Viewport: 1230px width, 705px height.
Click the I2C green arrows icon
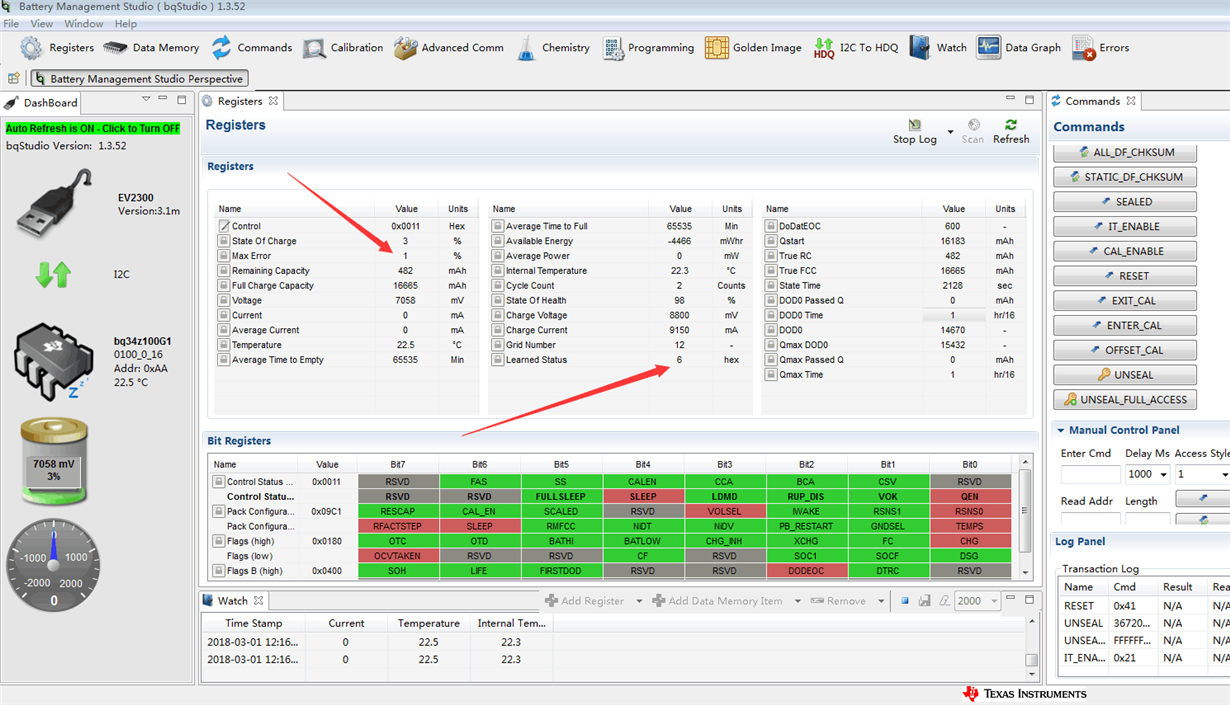coord(53,274)
